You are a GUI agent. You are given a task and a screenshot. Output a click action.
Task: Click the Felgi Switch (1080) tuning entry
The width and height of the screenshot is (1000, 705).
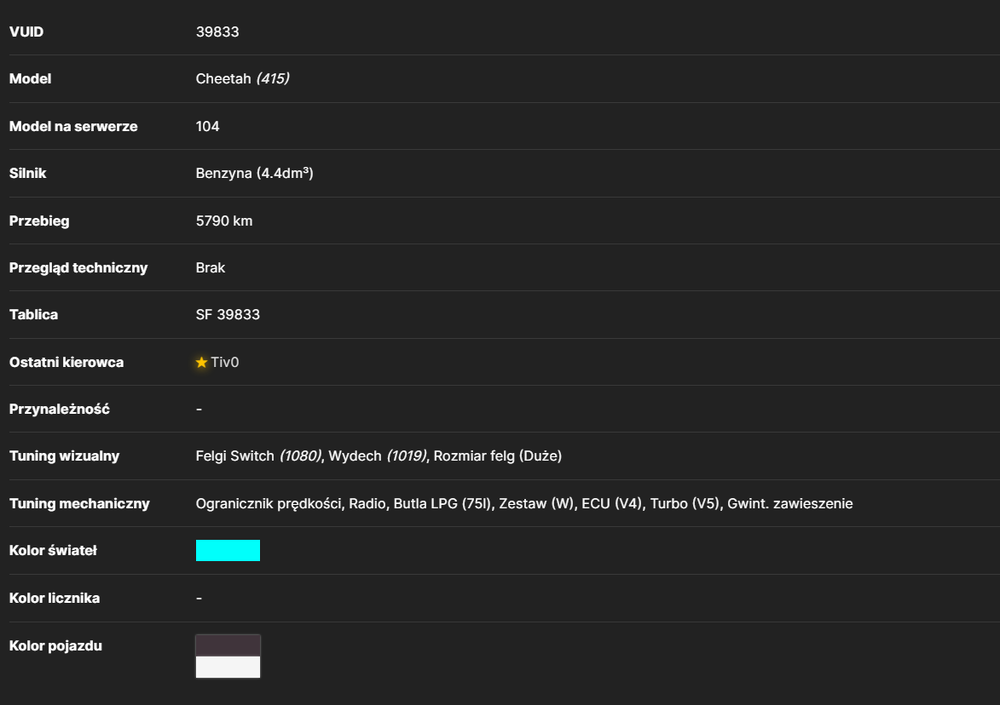pyautogui.click(x=258, y=456)
